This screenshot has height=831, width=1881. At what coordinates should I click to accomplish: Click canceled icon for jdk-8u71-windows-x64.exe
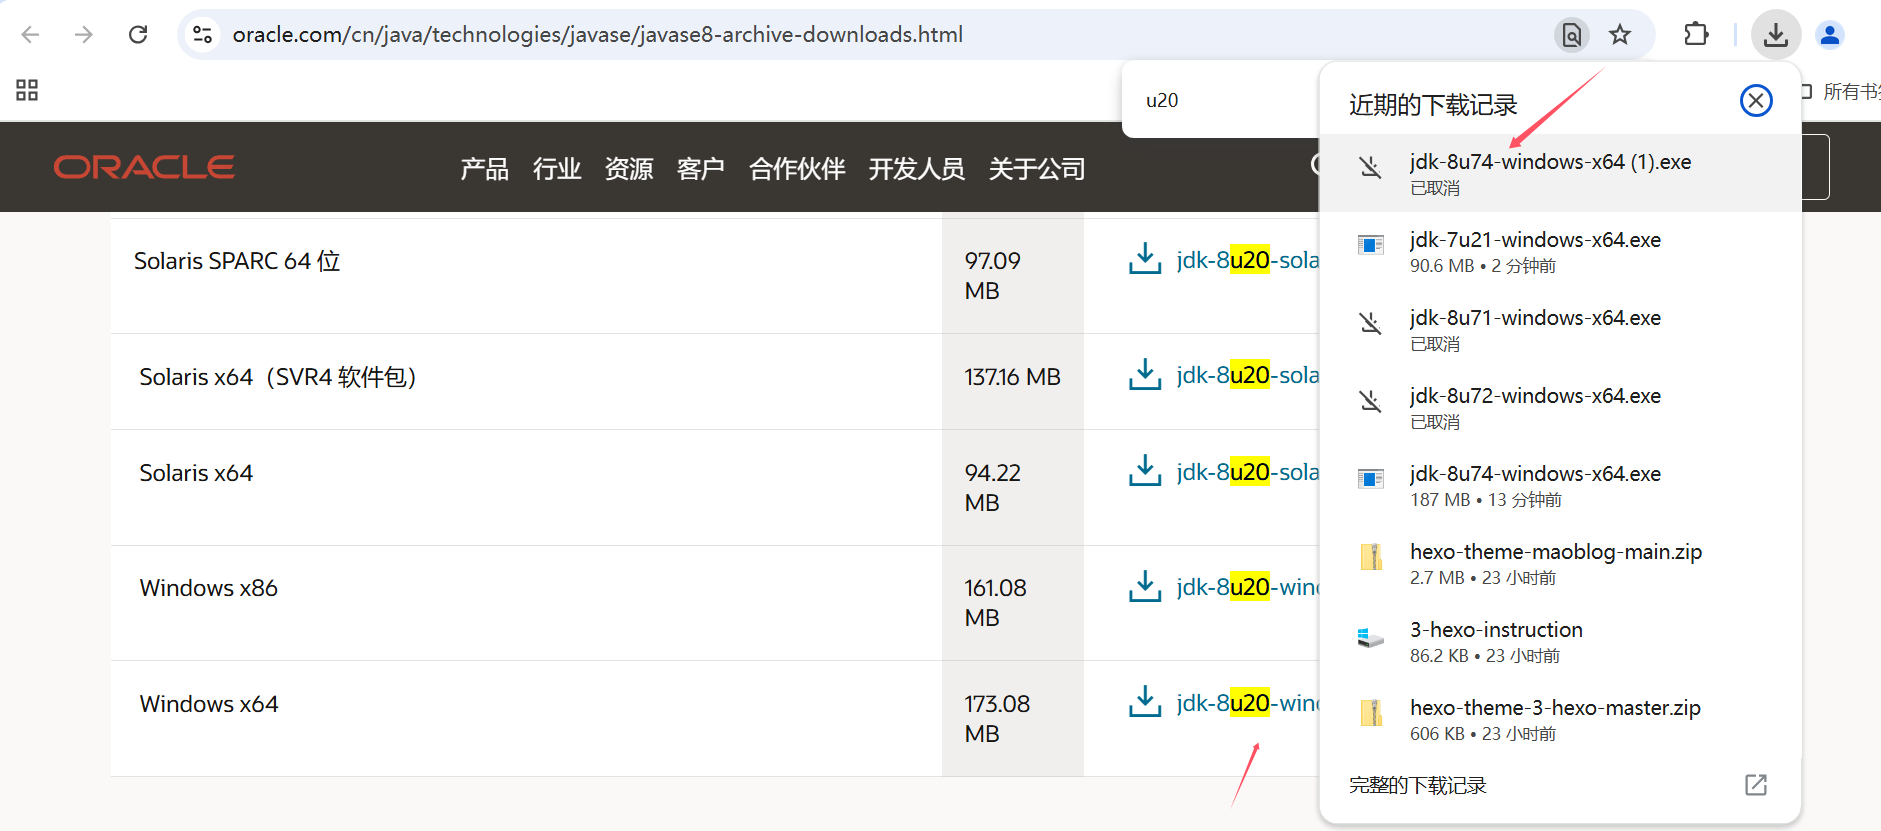click(x=1370, y=323)
